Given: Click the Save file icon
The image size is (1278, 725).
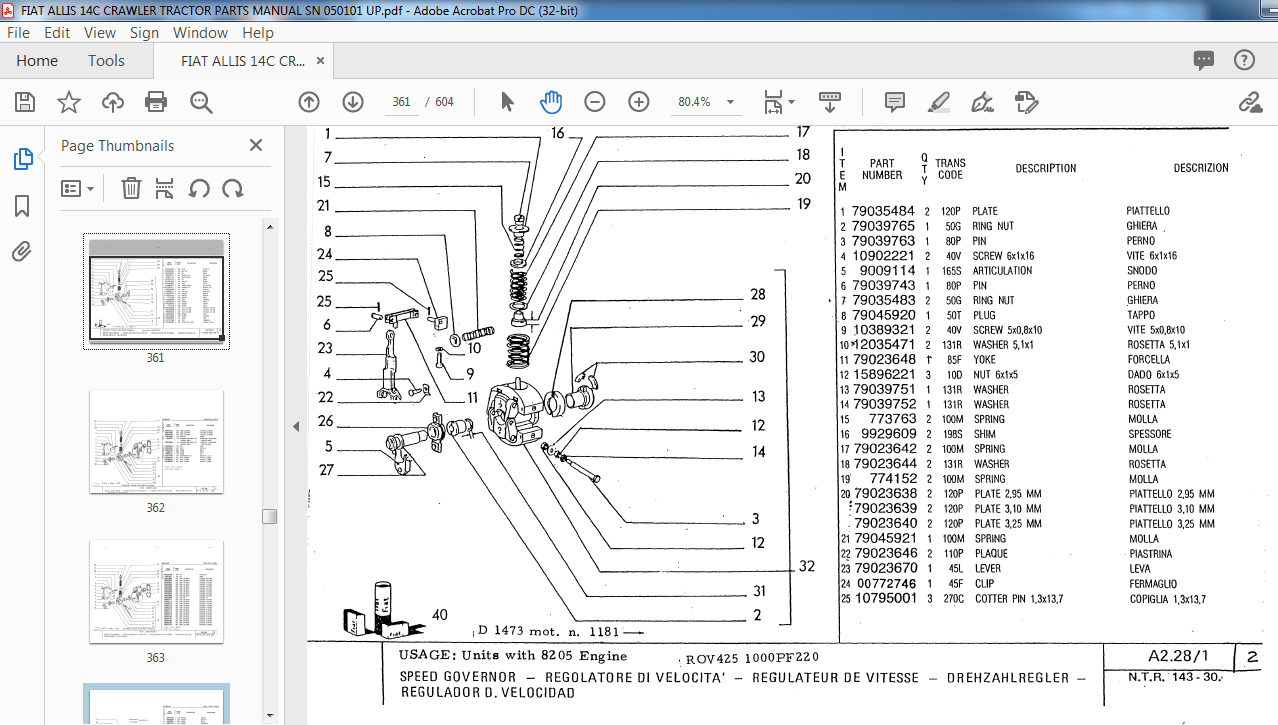Looking at the screenshot, I should (25, 102).
